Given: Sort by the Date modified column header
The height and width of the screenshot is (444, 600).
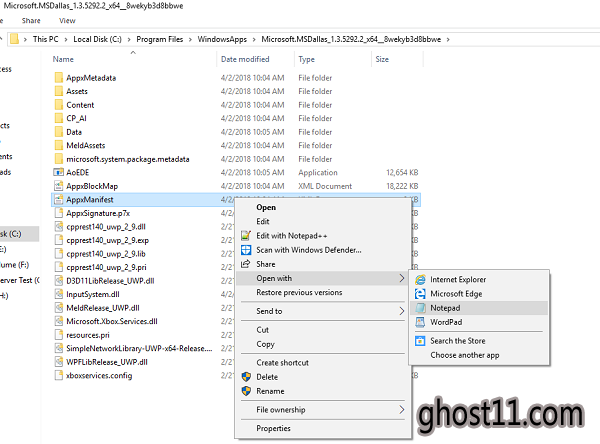Looking at the screenshot, I should point(245,59).
